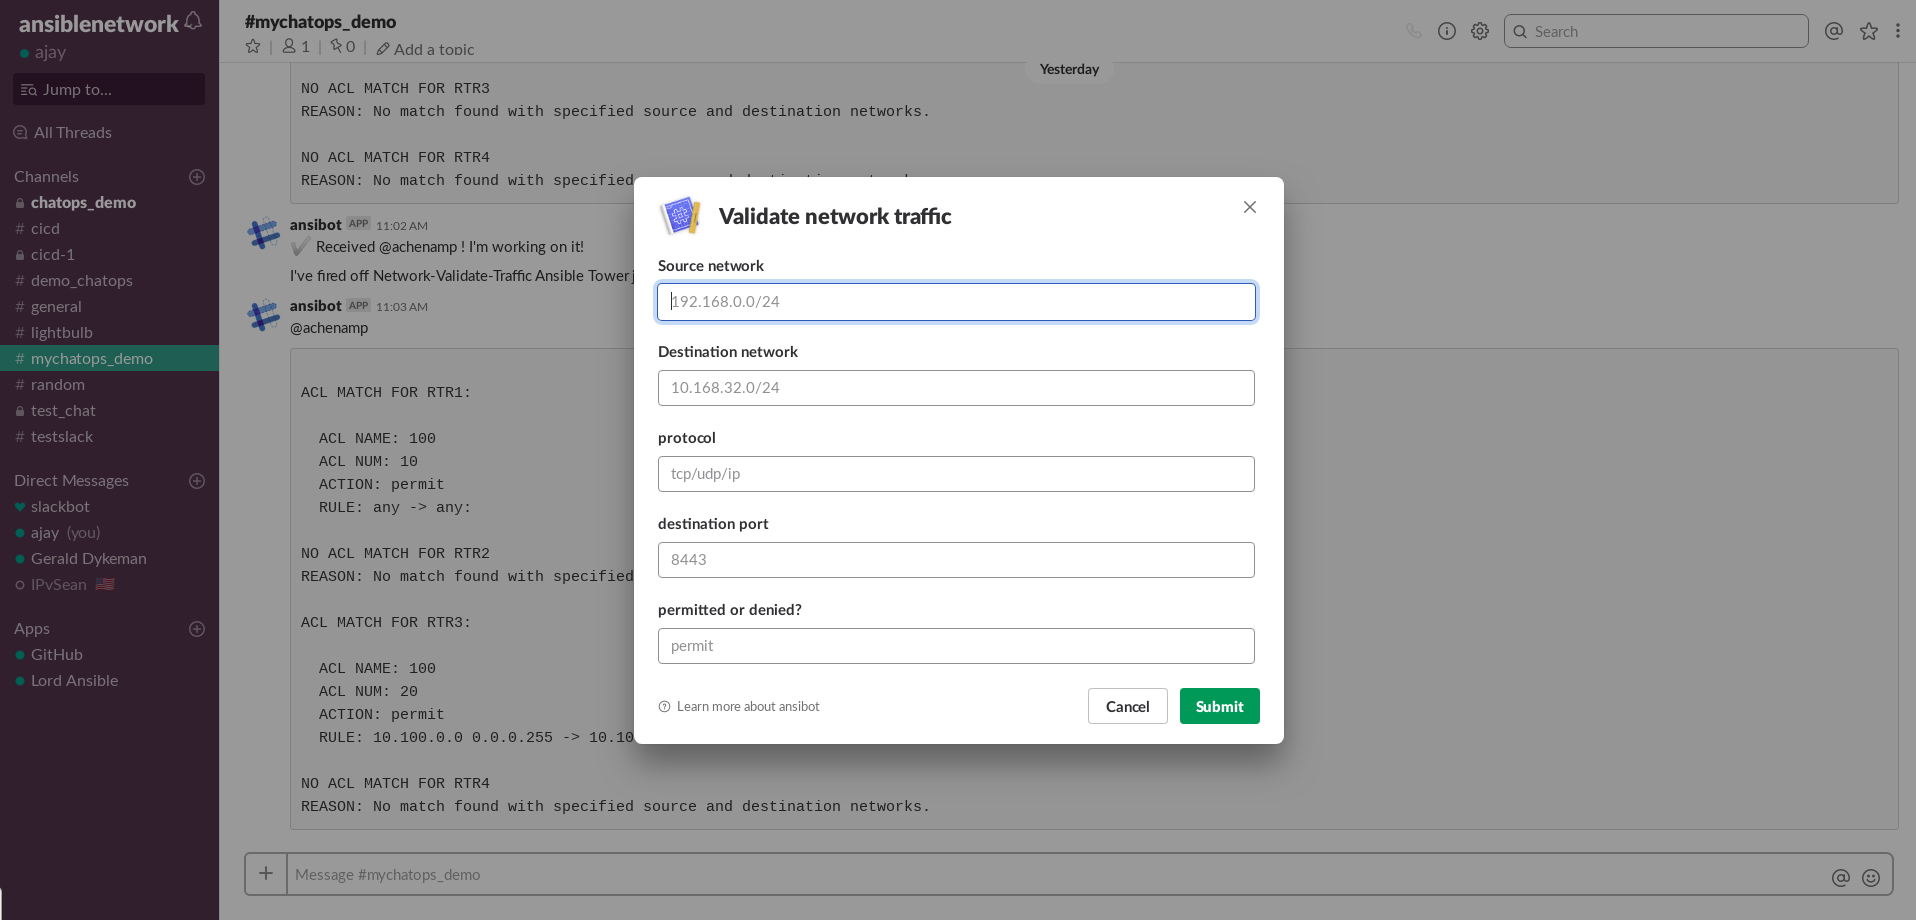
Task: Add an app using Apps plus icon
Action: point(197,629)
